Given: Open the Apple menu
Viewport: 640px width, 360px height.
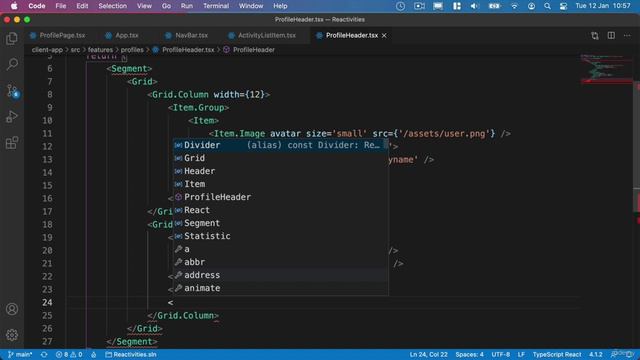Looking at the screenshot, I should point(14,6).
